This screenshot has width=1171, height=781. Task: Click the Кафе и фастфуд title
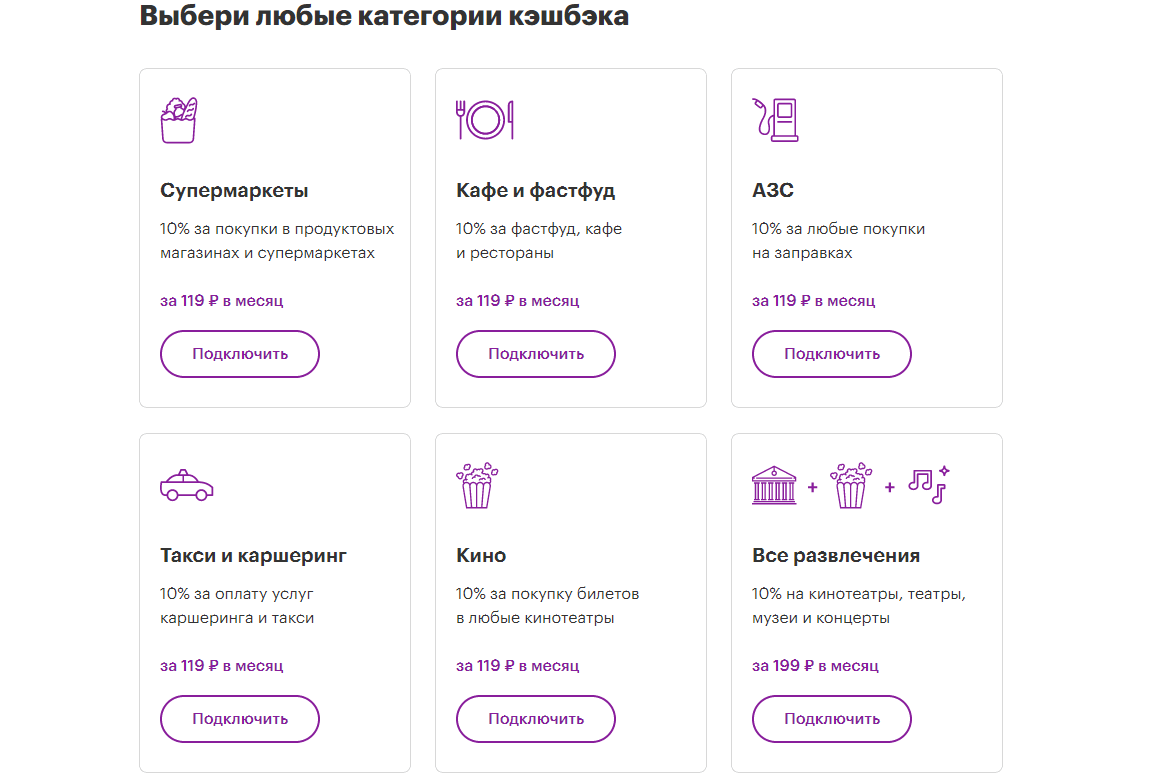click(535, 190)
